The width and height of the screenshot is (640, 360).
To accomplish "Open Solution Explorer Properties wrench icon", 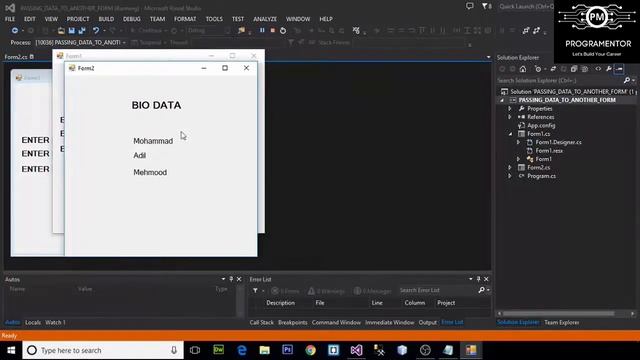I will tap(609, 69).
